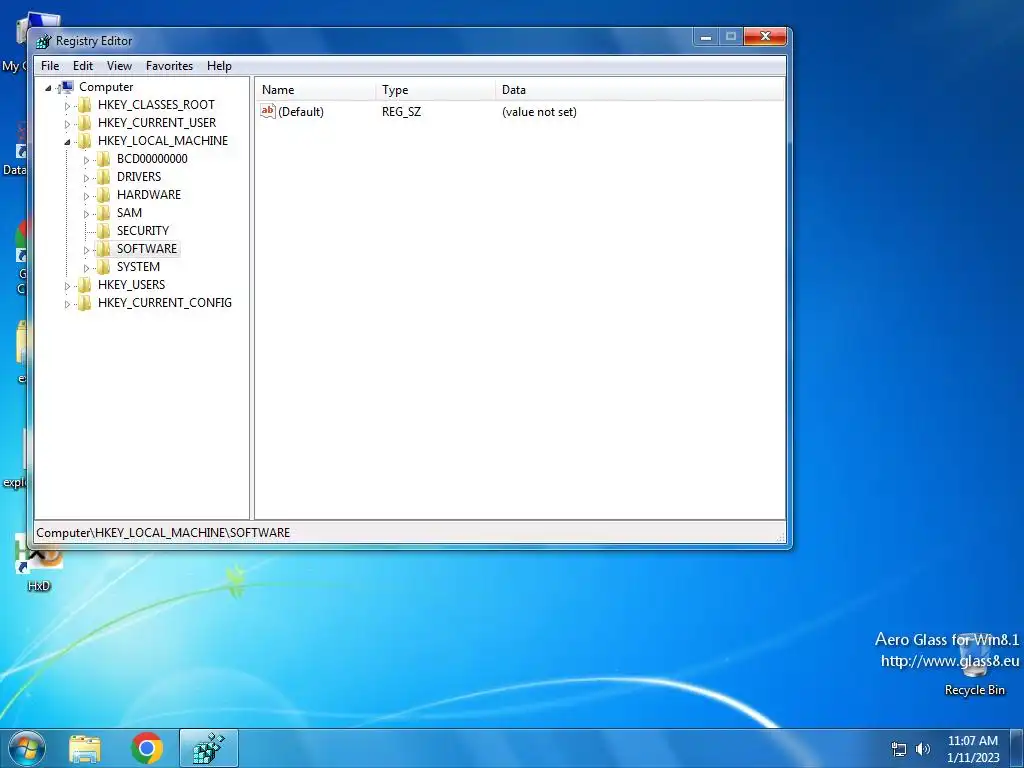The width and height of the screenshot is (1024, 768).
Task: Expand HKEY_USERS with its arrow
Action: pos(67,285)
